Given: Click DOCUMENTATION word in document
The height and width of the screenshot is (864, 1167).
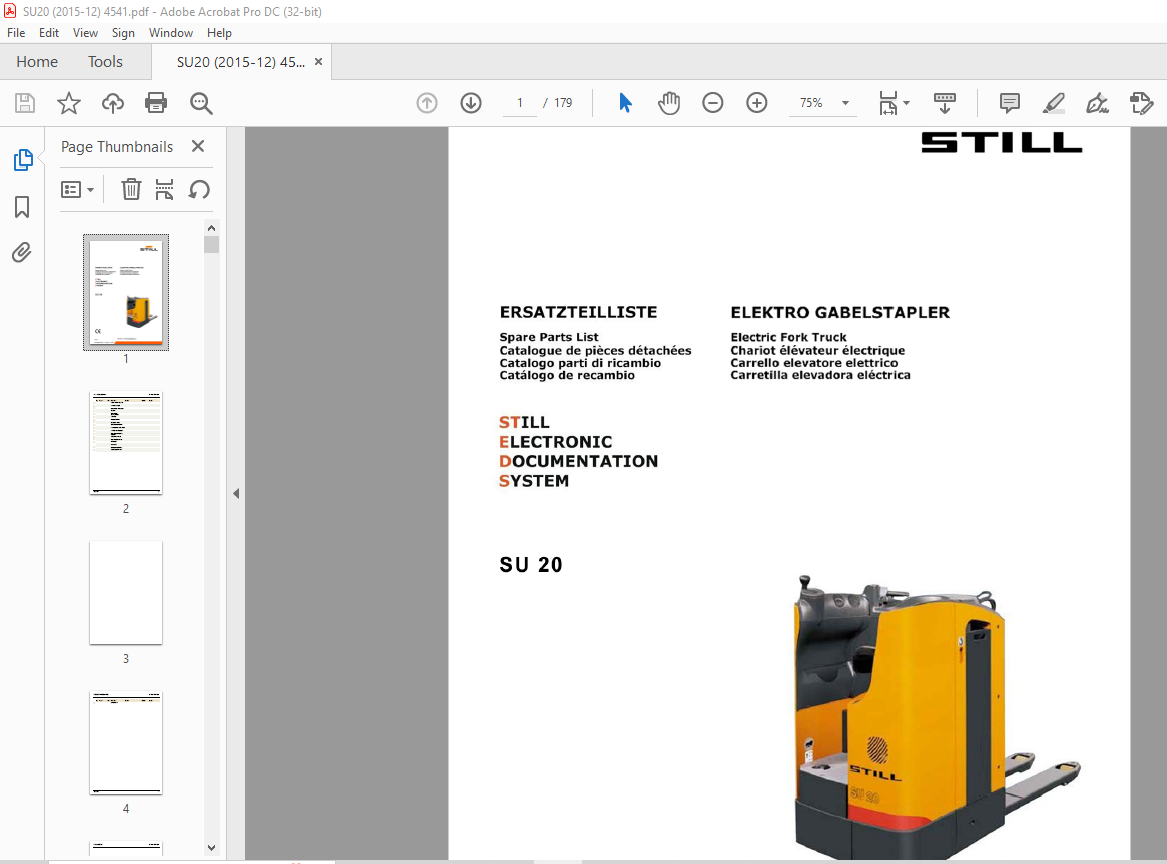Looking at the screenshot, I should coord(578,461).
